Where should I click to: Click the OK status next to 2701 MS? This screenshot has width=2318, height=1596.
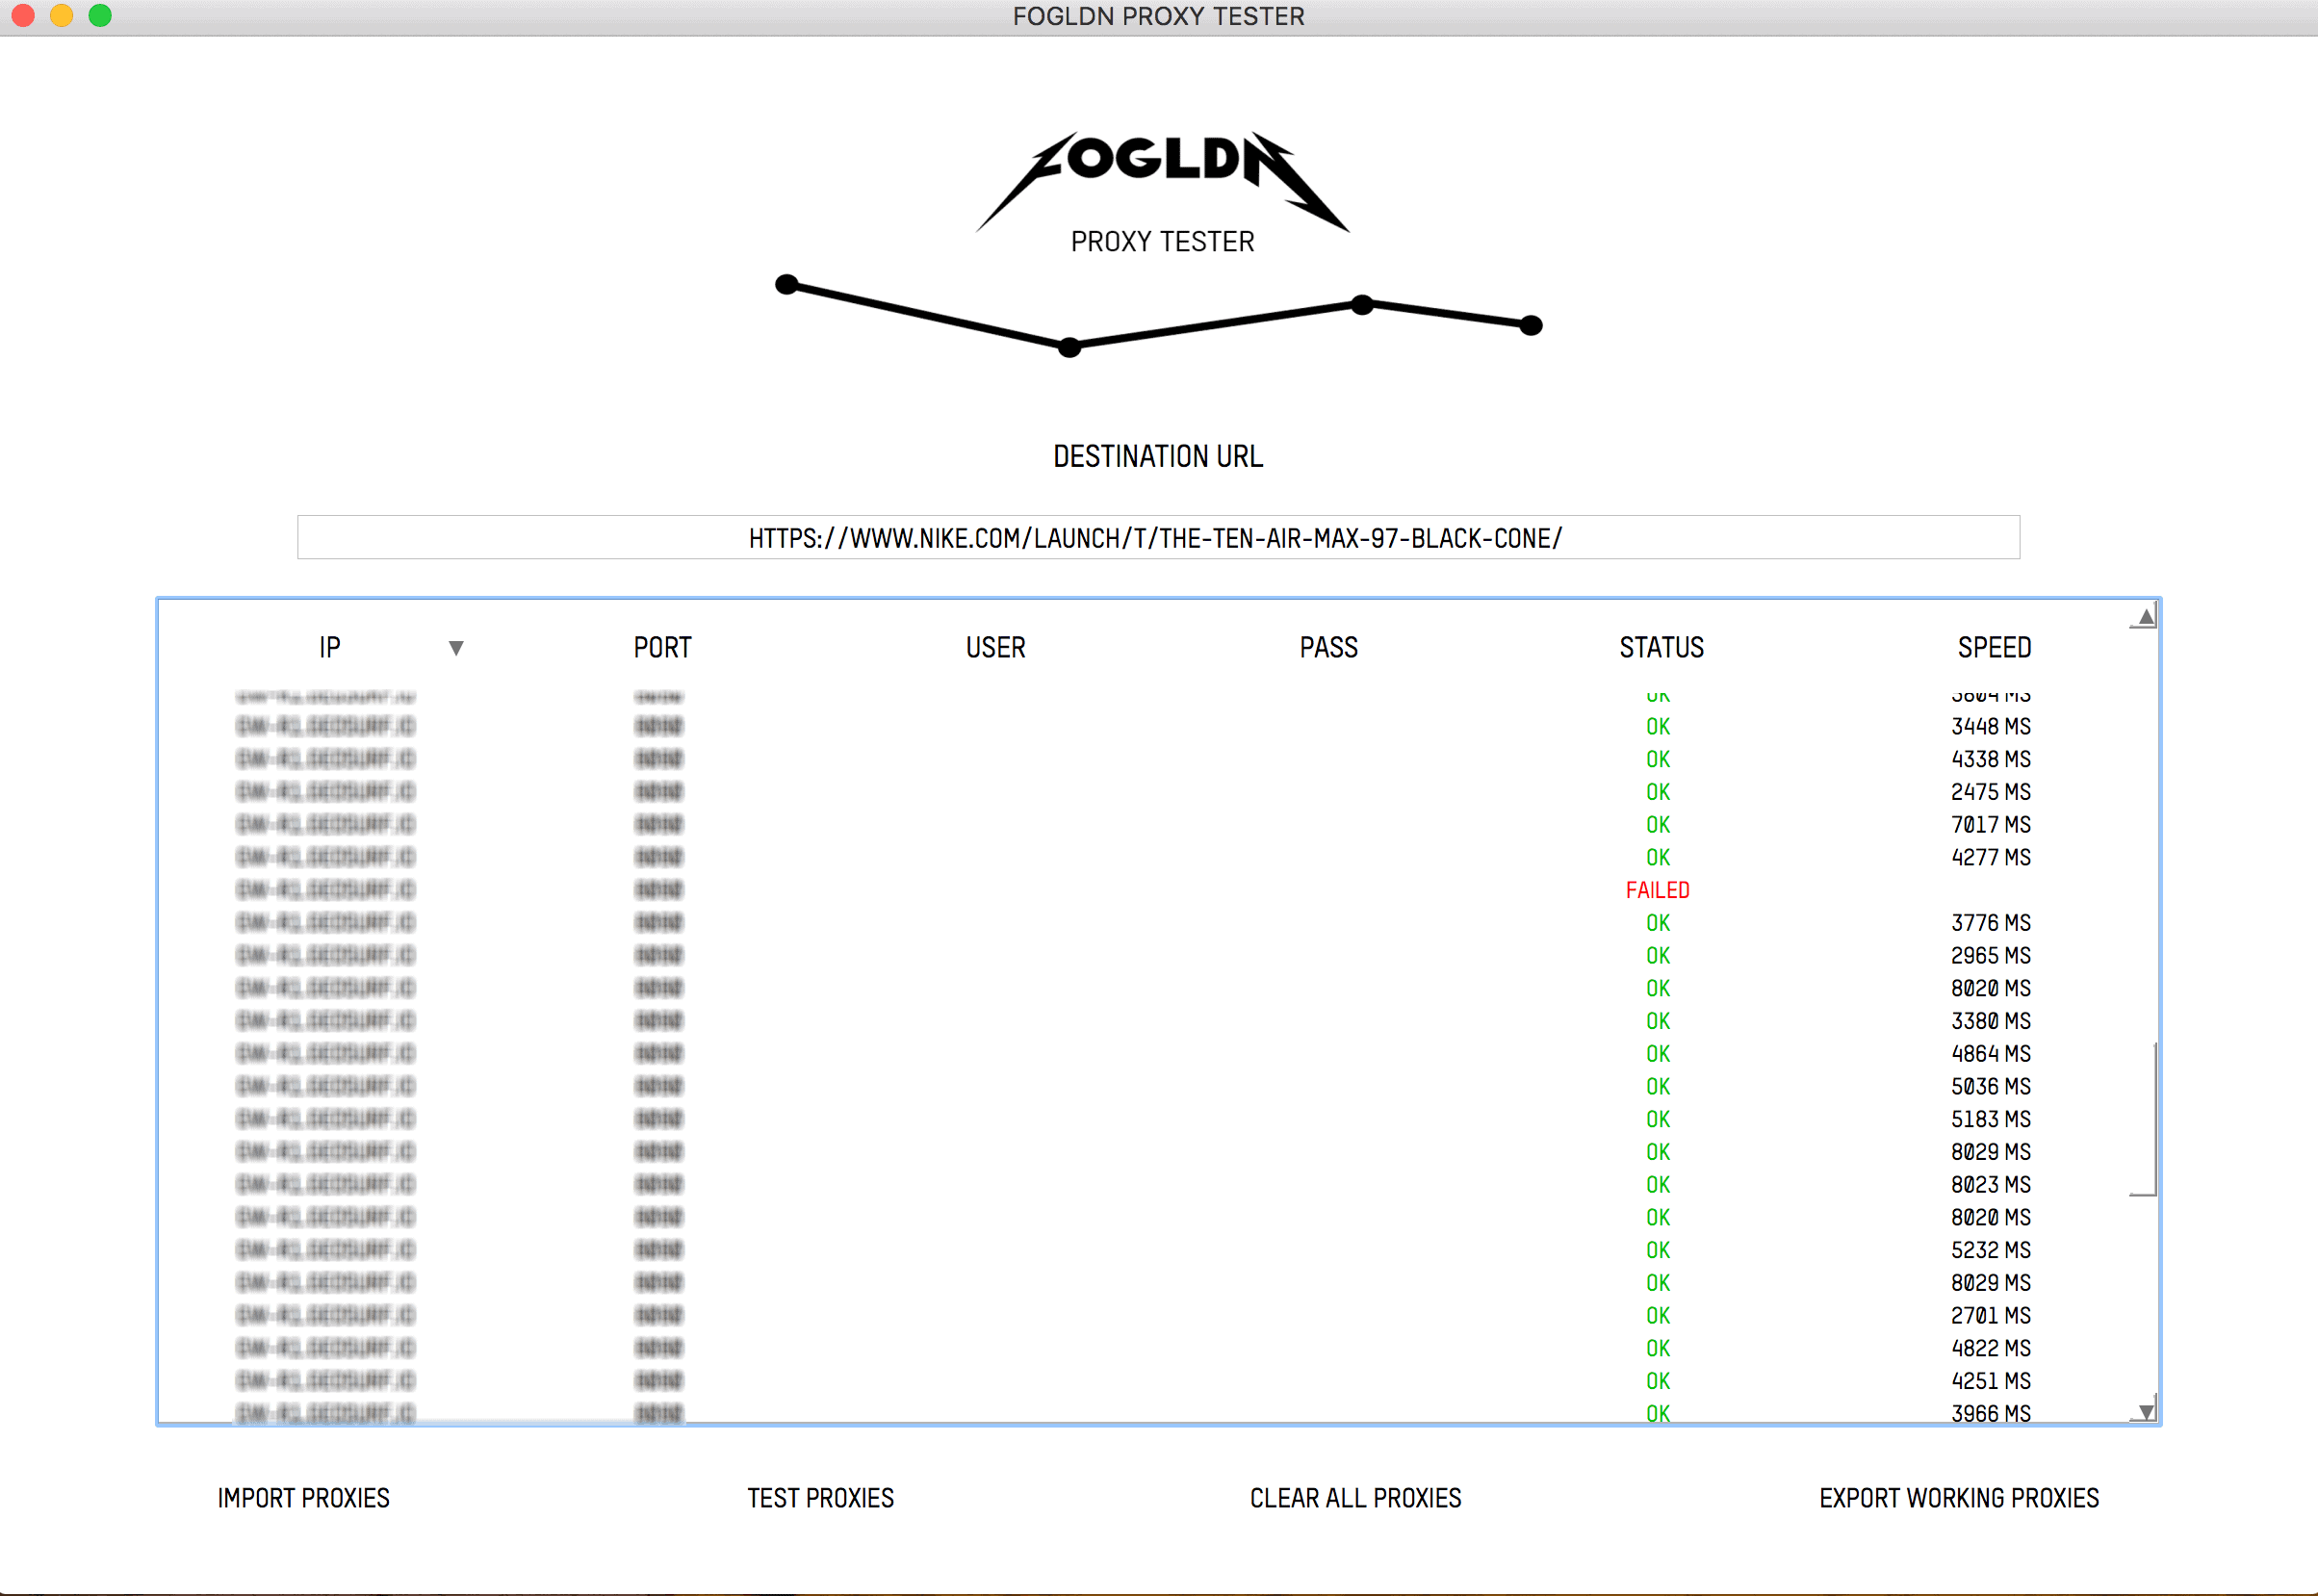[x=1658, y=1316]
